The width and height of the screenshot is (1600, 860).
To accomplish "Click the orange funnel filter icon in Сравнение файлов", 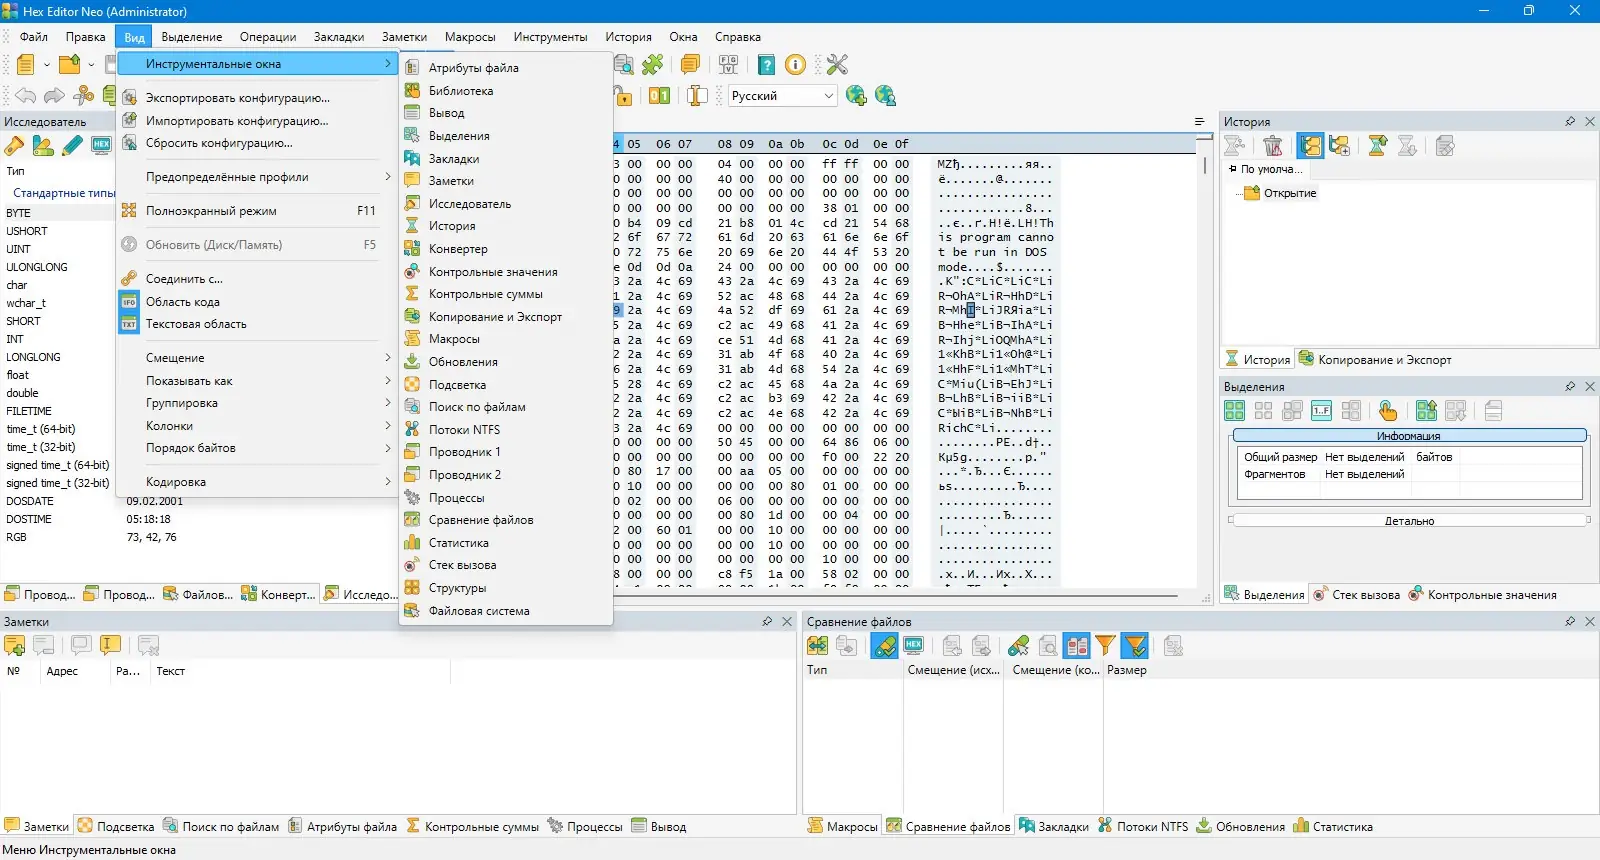I will [x=1105, y=646].
